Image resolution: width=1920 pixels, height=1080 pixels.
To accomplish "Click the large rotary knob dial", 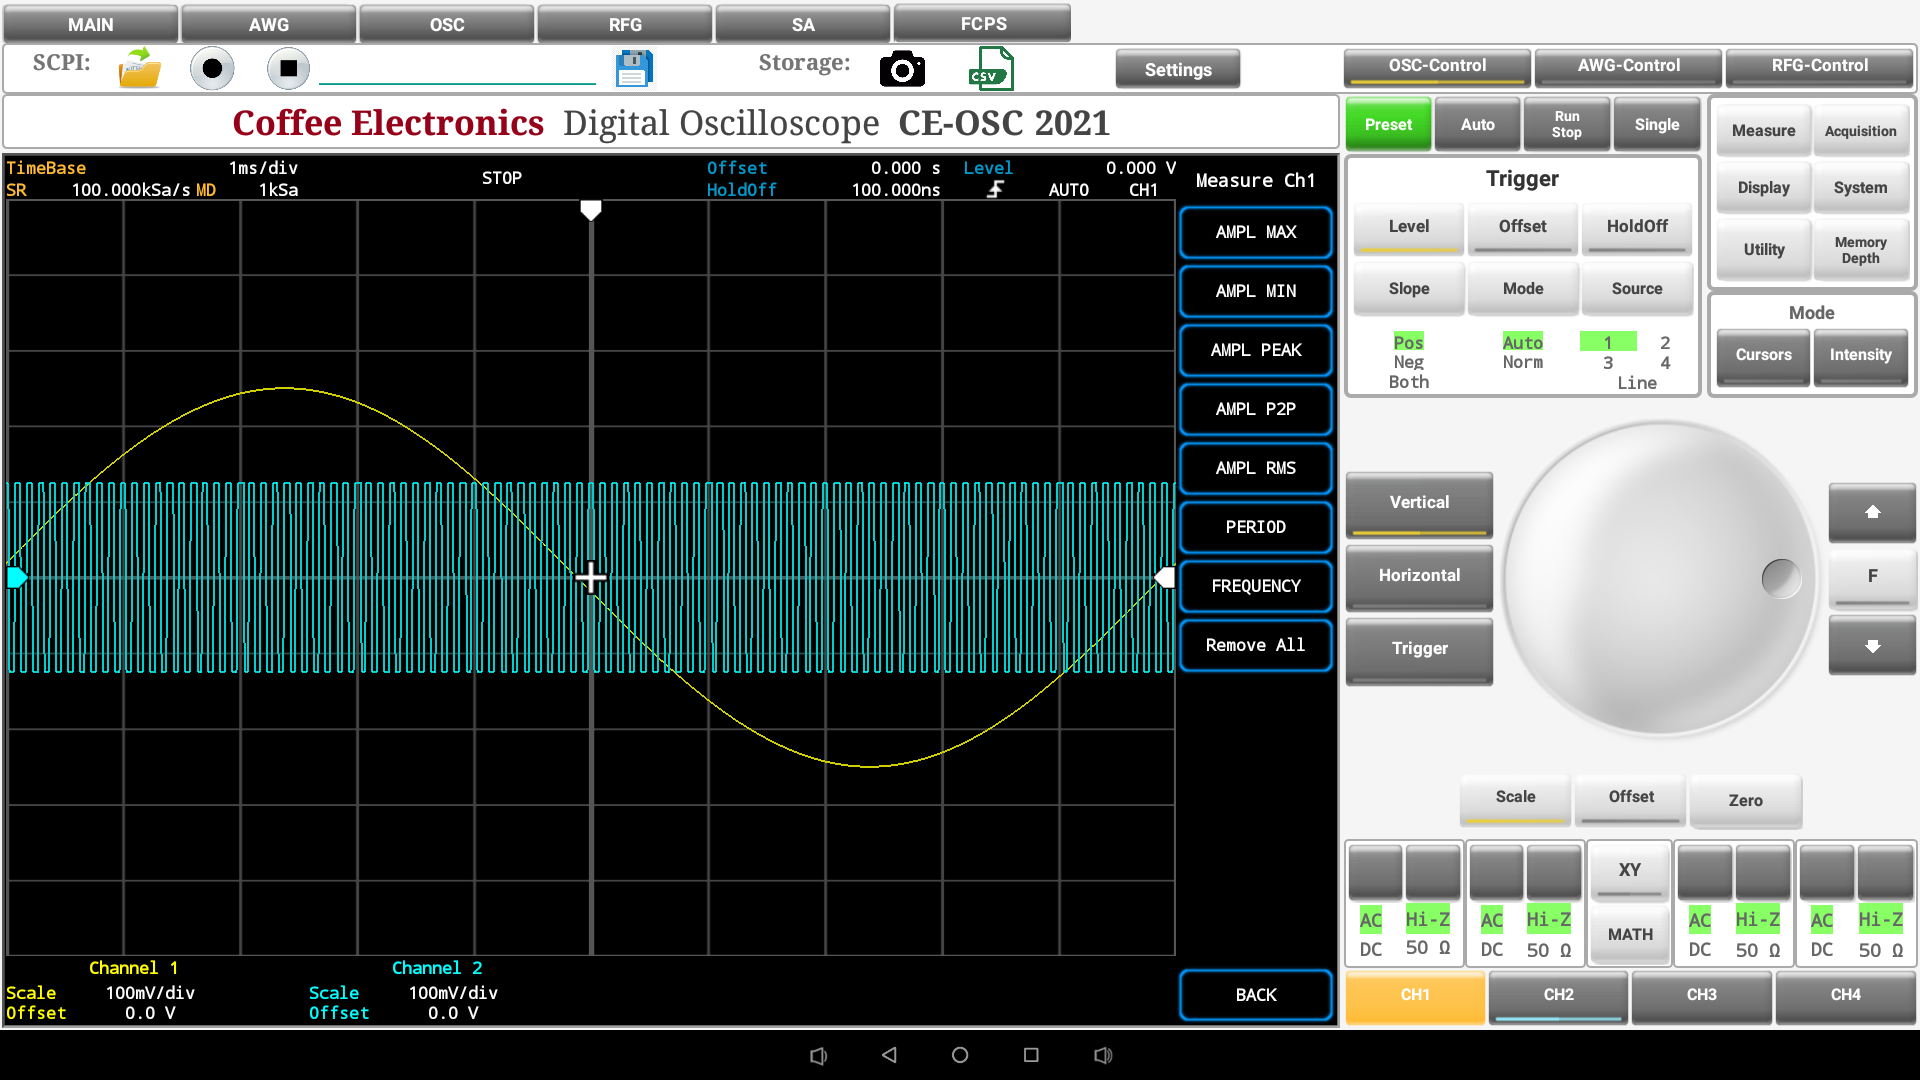I will point(1660,578).
